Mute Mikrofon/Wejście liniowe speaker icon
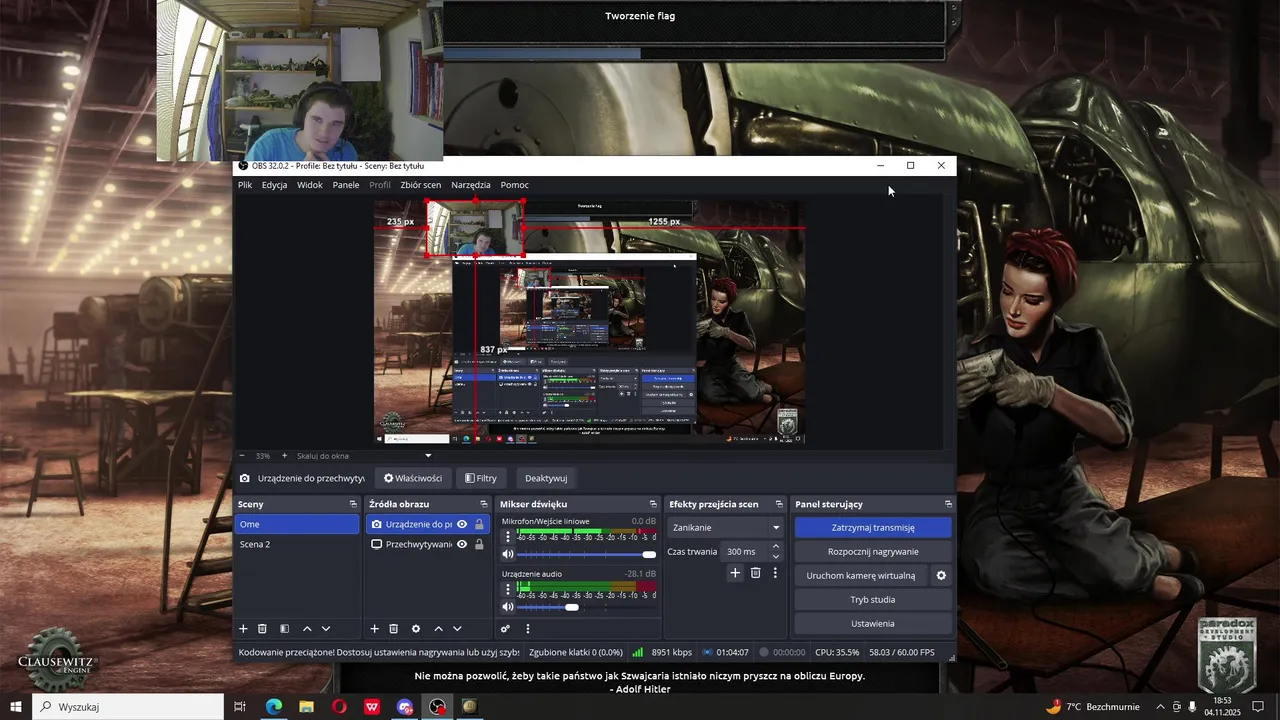1280x720 pixels. coord(508,554)
